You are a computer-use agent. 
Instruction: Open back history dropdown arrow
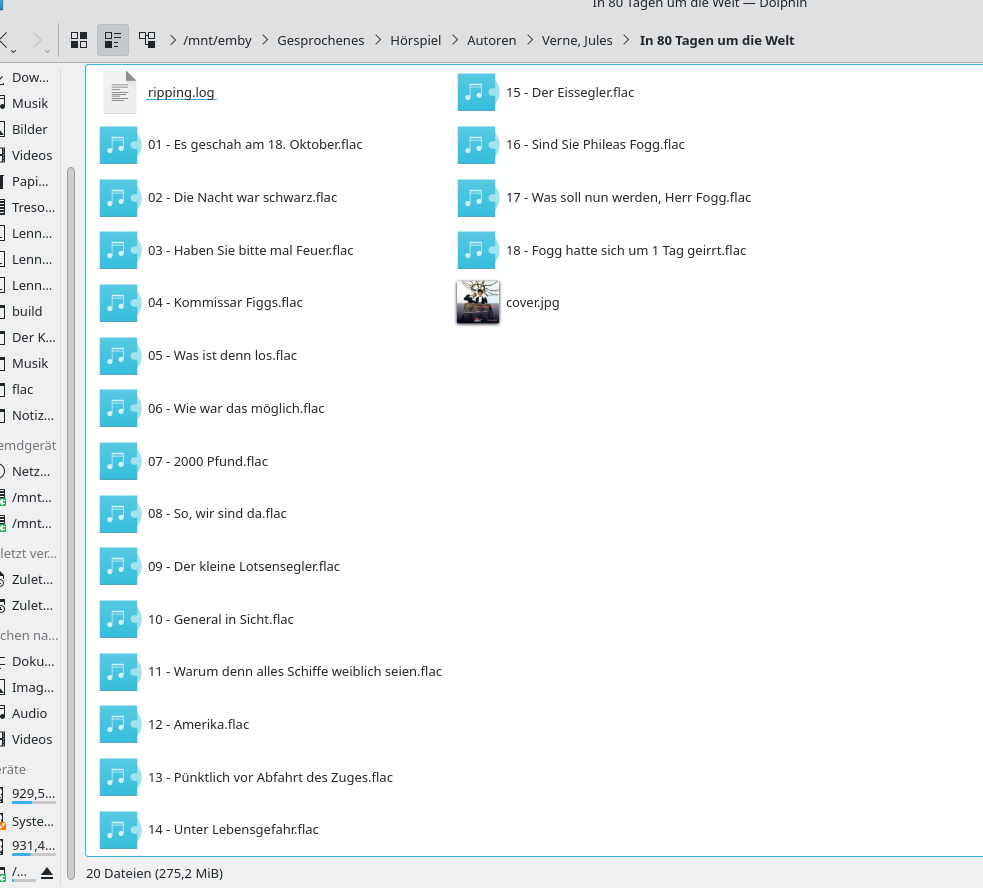point(13,50)
